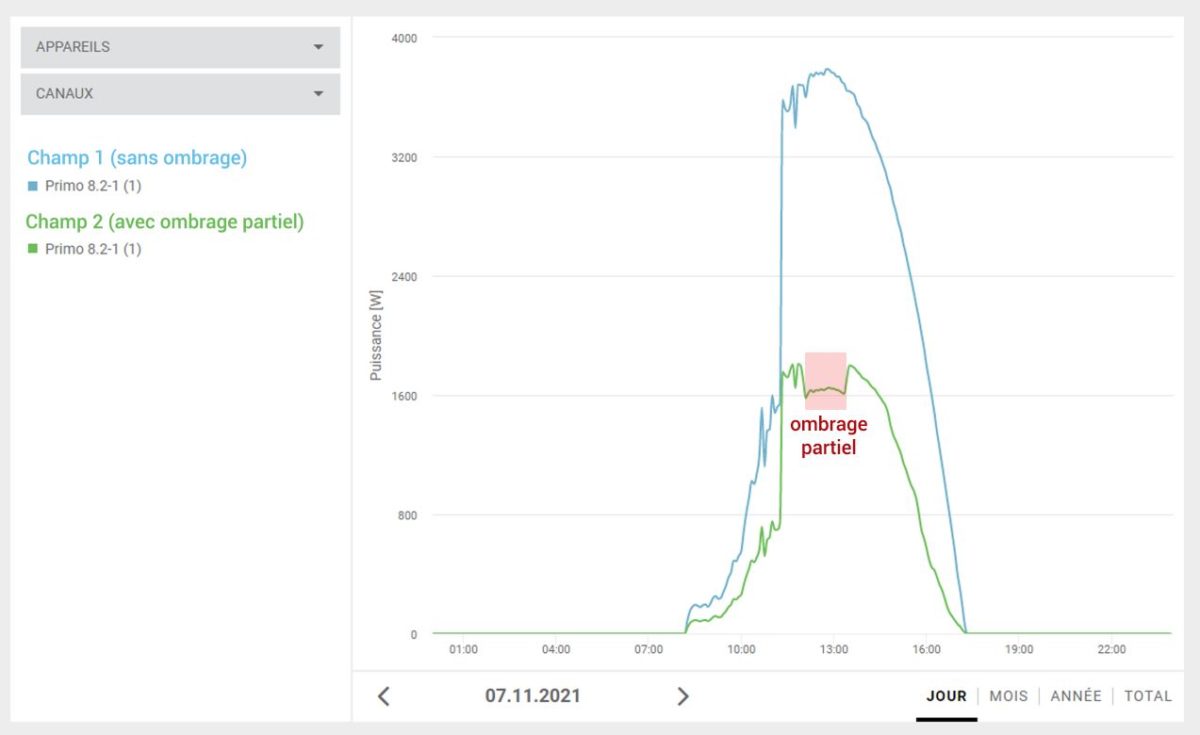This screenshot has width=1200, height=735.
Task: Switch to the TOTAL tab
Action: click(x=1148, y=696)
